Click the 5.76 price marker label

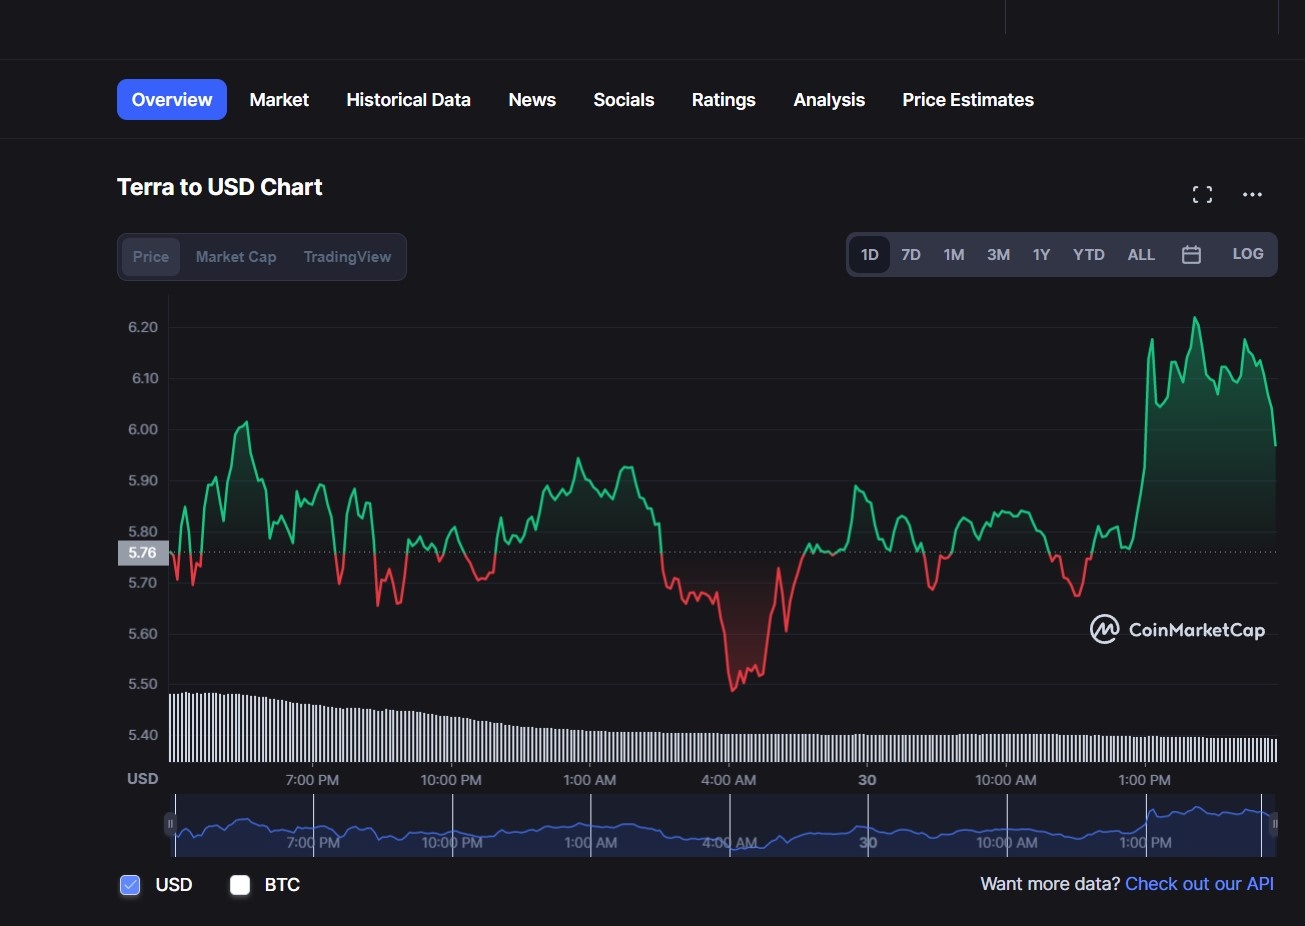click(142, 553)
